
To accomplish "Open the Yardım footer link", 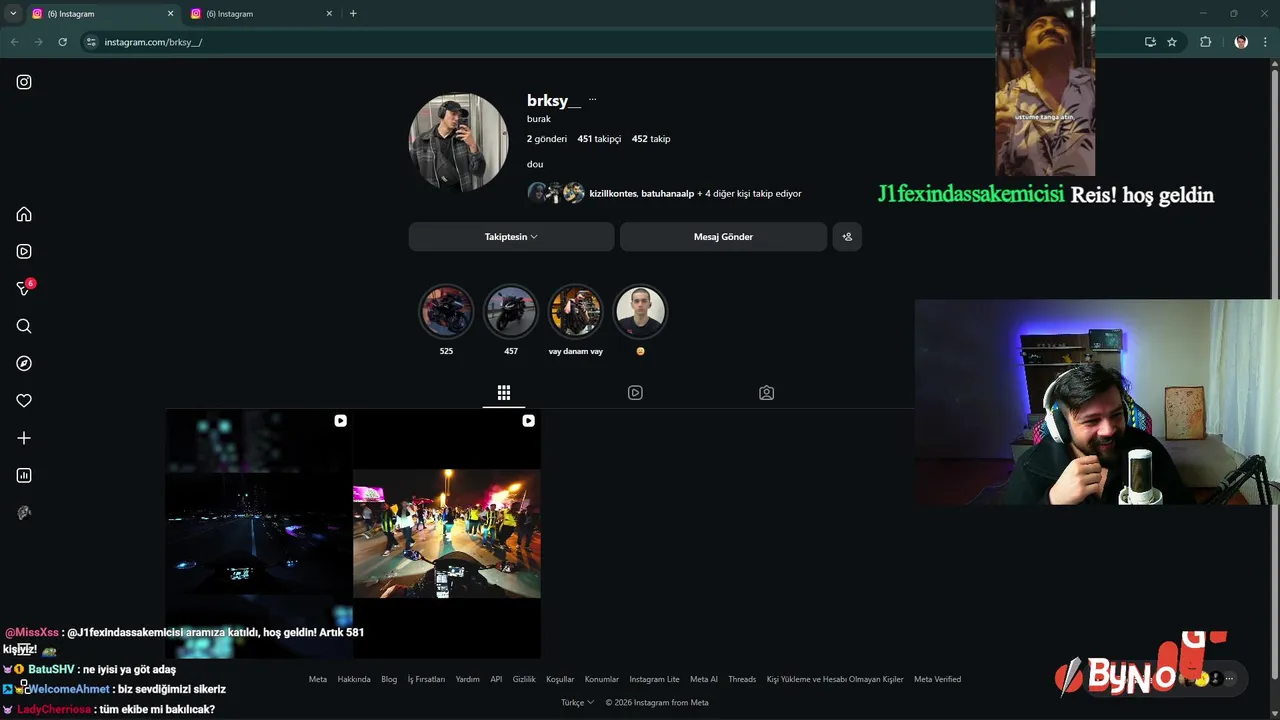I will pos(467,679).
